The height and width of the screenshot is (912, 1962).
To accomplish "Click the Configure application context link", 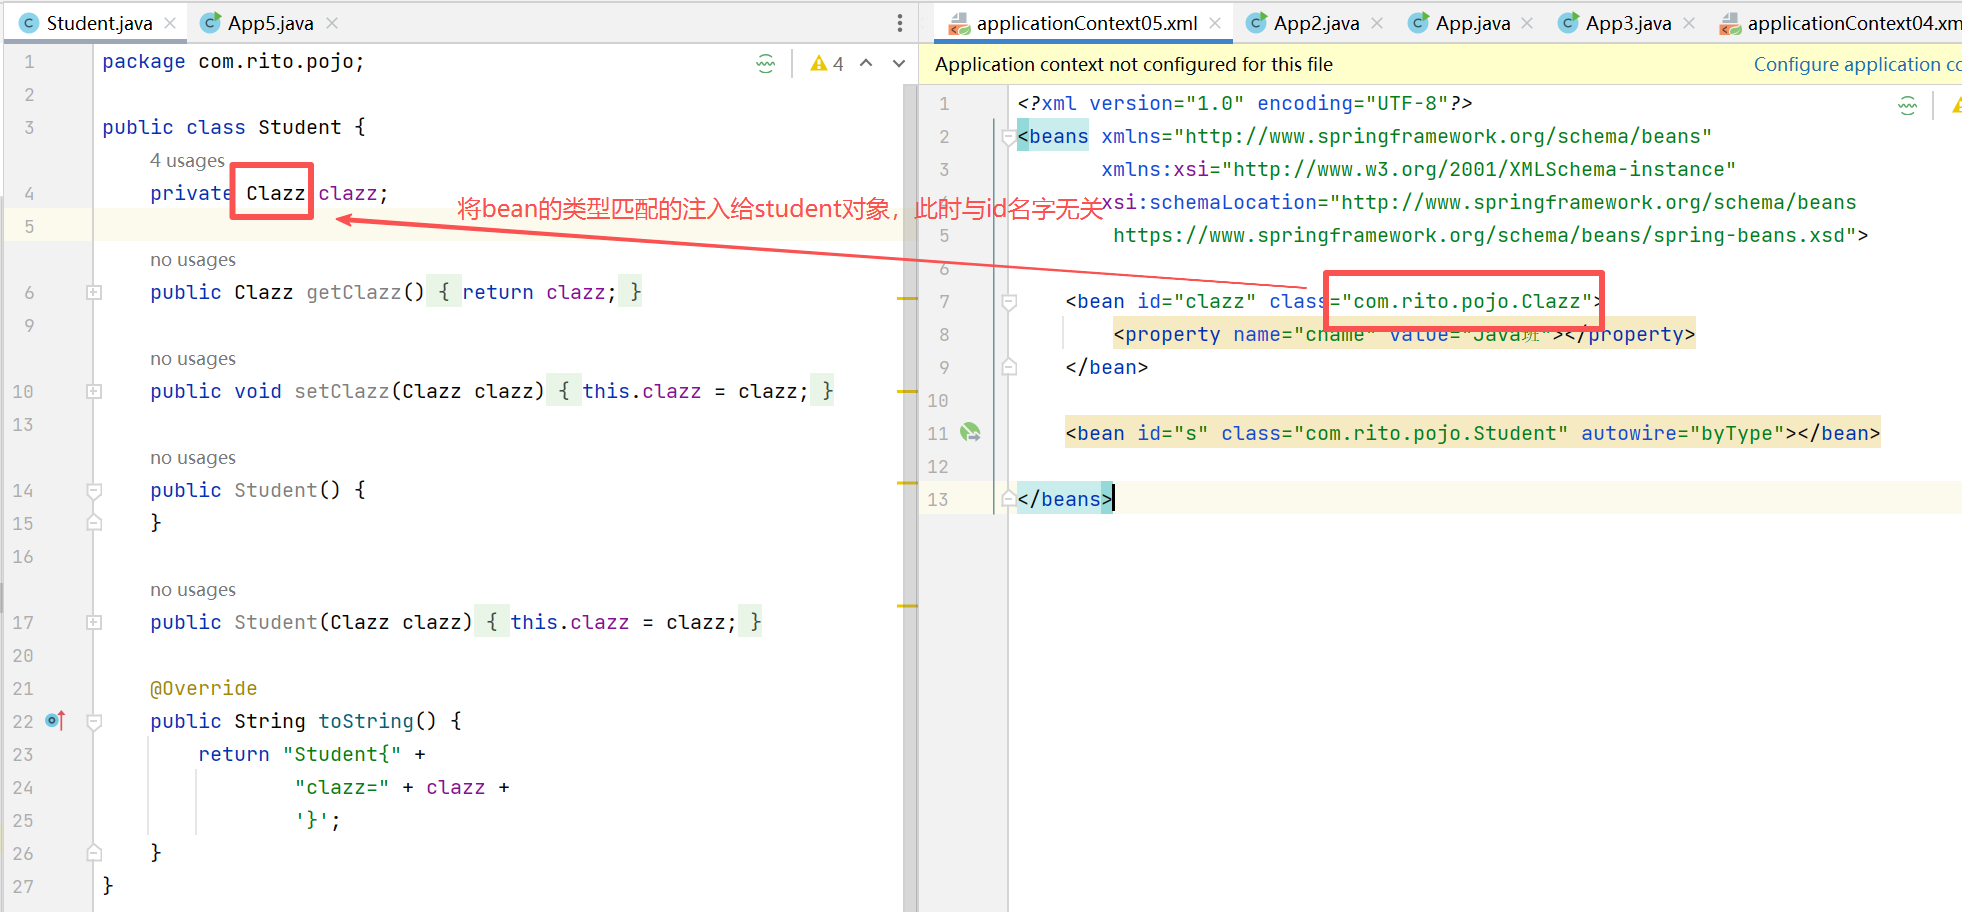I will pyautogui.click(x=1857, y=64).
